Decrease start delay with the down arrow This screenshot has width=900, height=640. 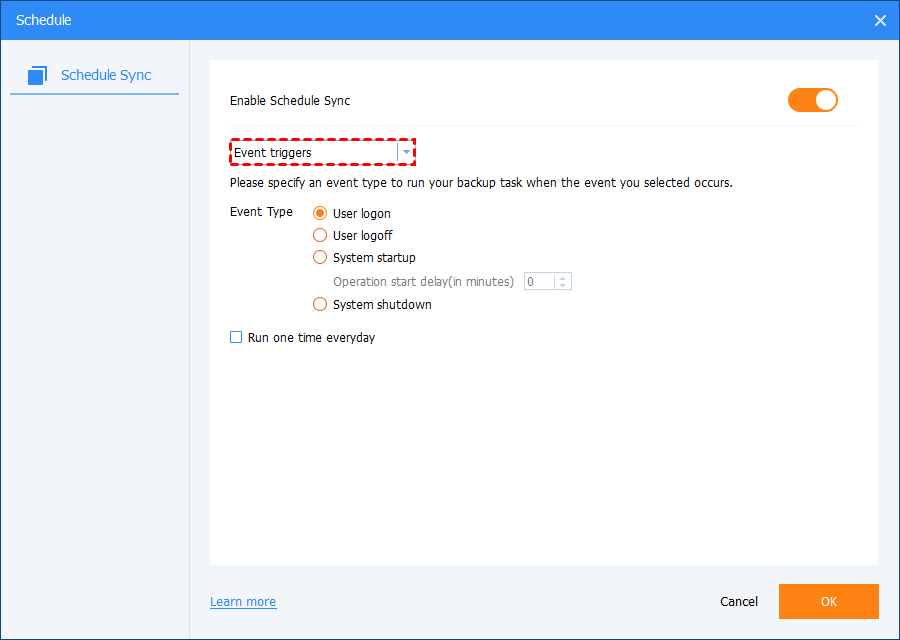click(x=563, y=286)
